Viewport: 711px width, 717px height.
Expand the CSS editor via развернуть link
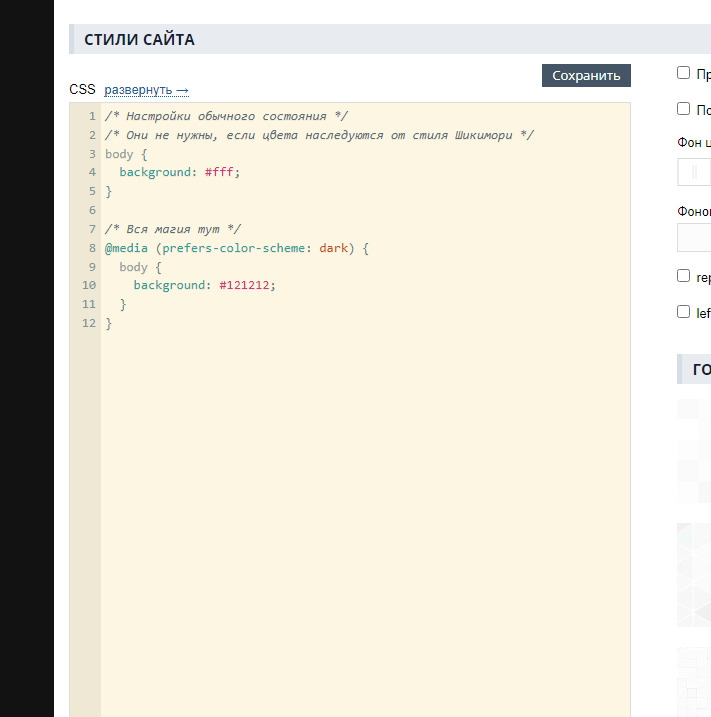click(x=146, y=90)
